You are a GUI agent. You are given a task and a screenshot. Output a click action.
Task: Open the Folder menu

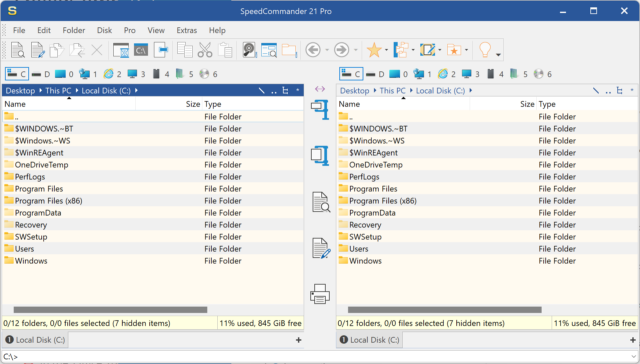(74, 30)
